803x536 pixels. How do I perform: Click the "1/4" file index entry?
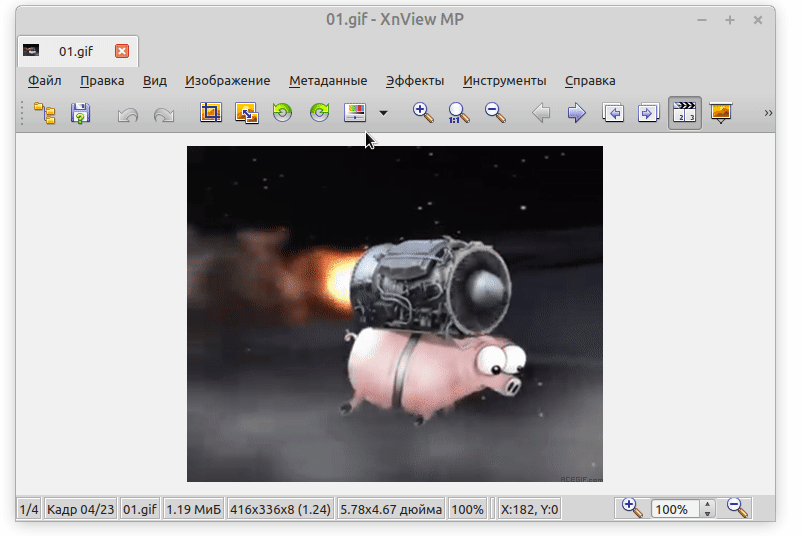29,509
